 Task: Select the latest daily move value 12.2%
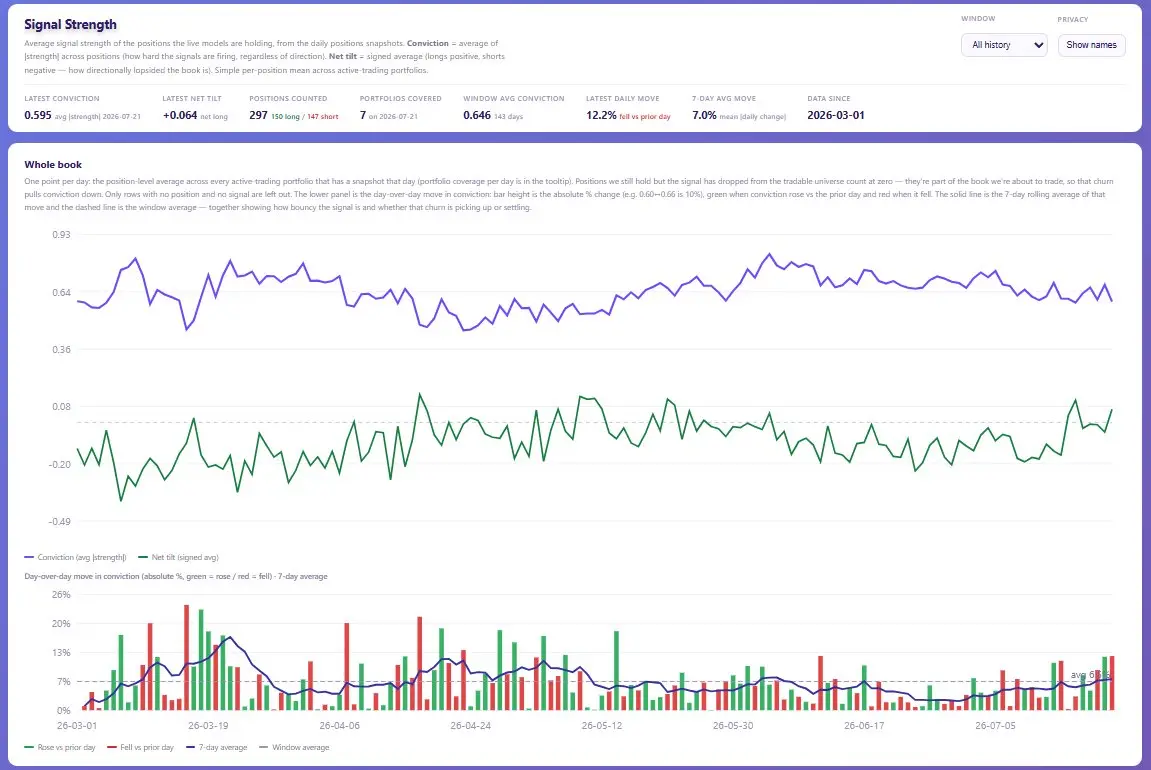601,115
